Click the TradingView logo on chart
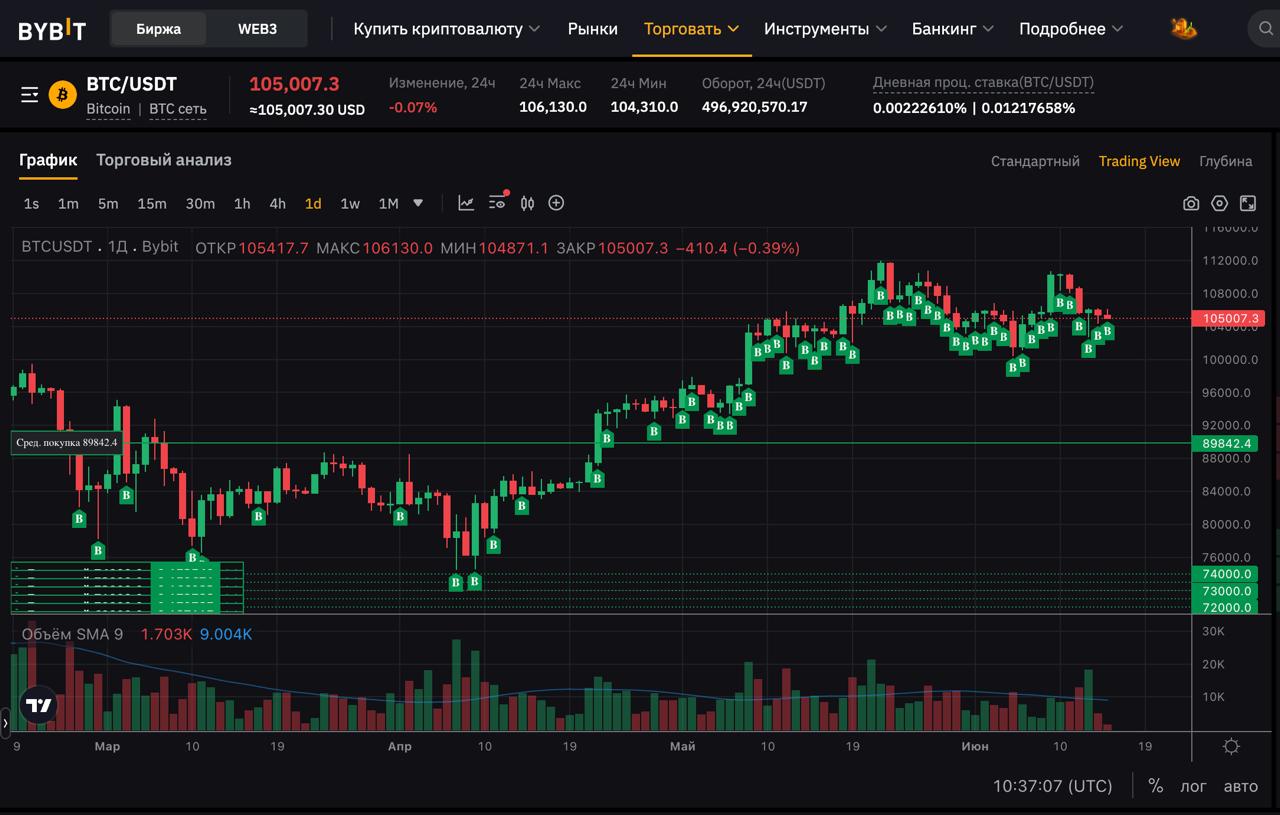 (39, 705)
